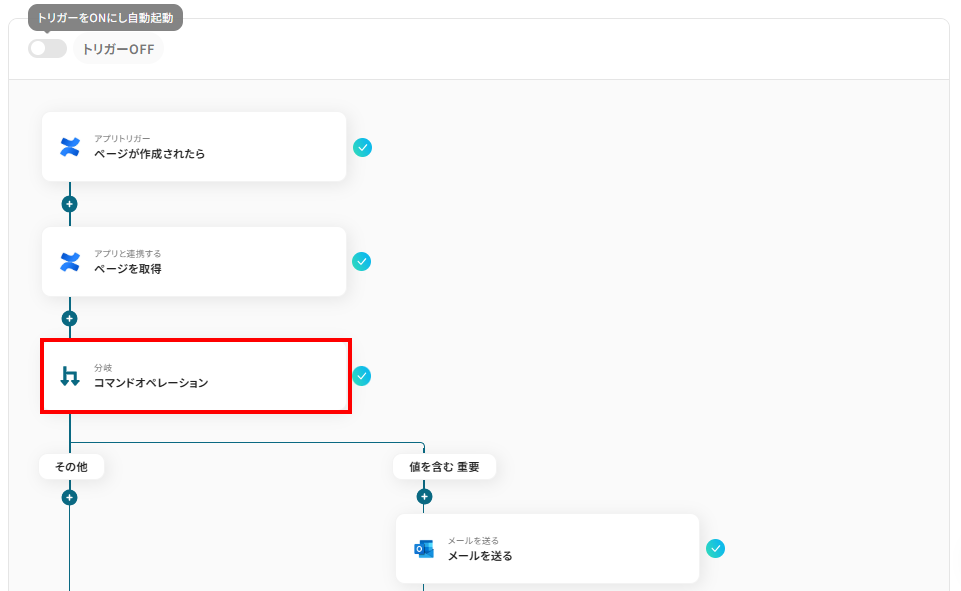The height and width of the screenshot is (591, 961).
Task: Add step under その他 branch
Action: 69,497
